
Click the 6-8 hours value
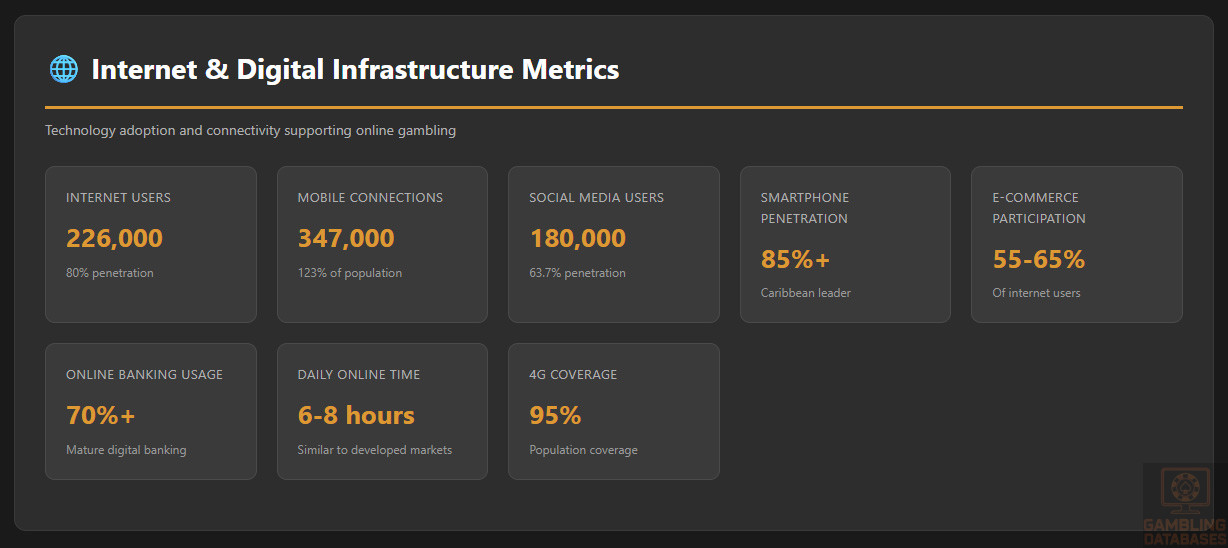click(355, 416)
